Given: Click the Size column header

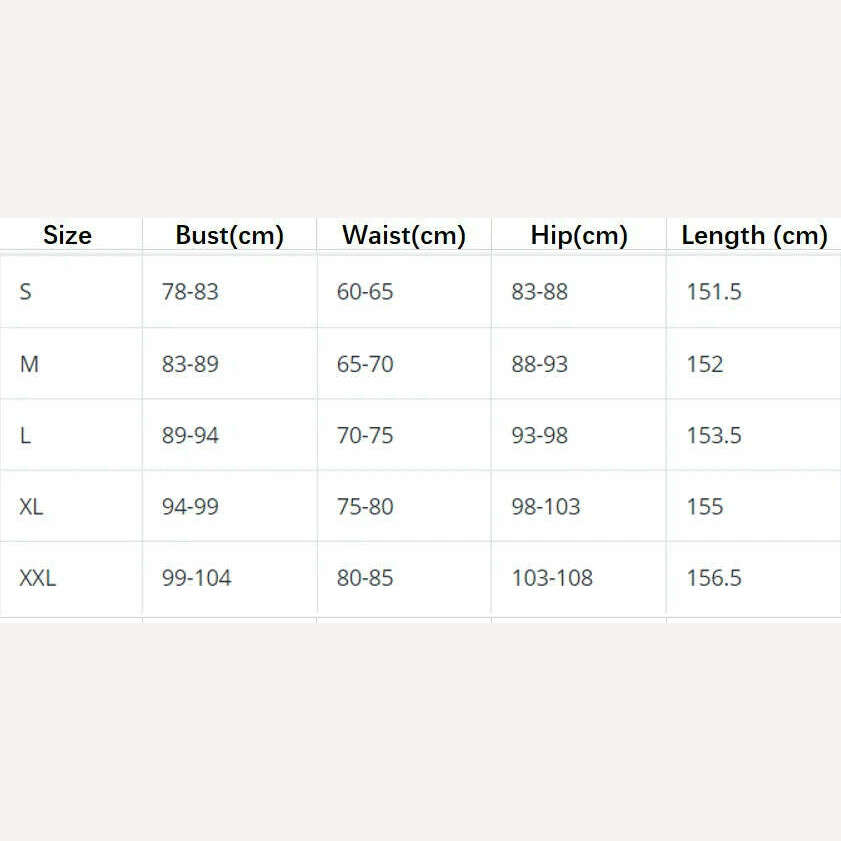Looking at the screenshot, I should (67, 236).
